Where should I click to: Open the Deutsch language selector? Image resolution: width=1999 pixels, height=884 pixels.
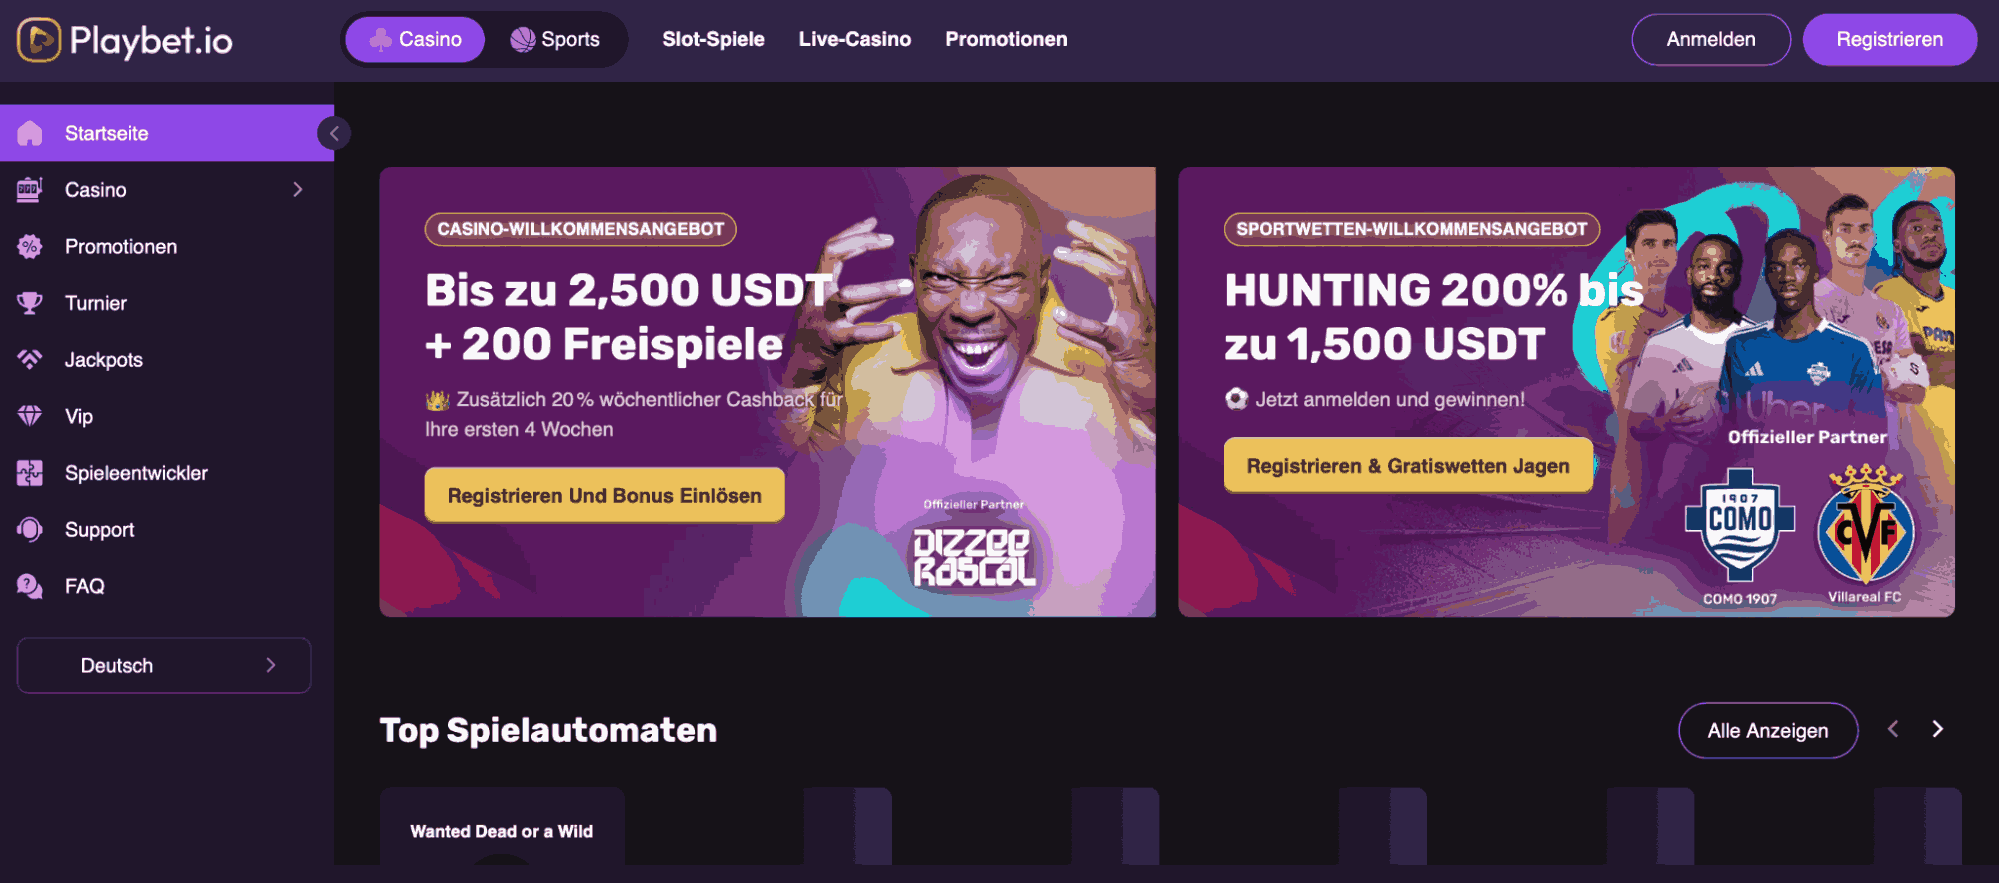[x=164, y=666]
